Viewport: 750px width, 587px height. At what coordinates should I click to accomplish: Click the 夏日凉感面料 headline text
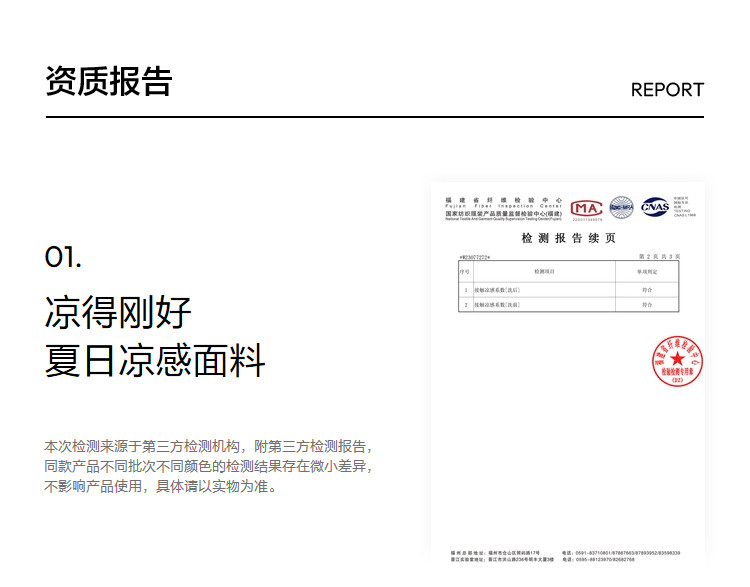click(155, 360)
